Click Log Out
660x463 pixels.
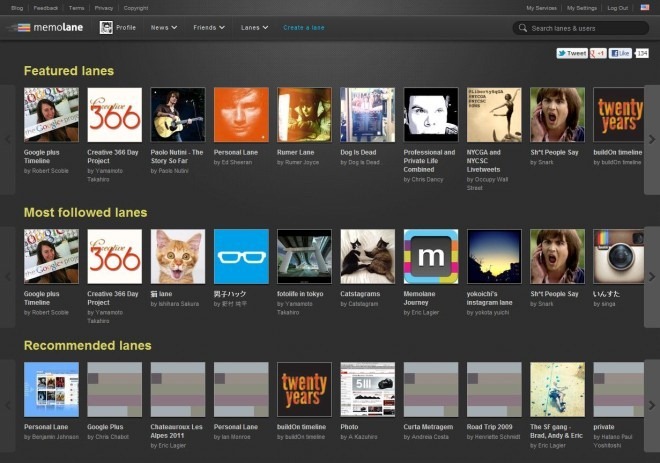coord(617,8)
